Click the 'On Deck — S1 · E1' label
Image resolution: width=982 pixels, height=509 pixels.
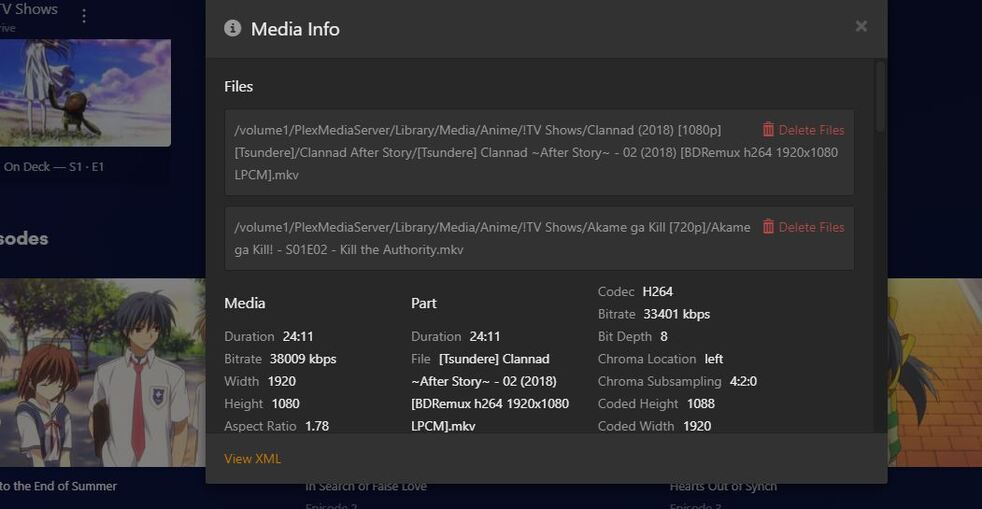click(54, 167)
